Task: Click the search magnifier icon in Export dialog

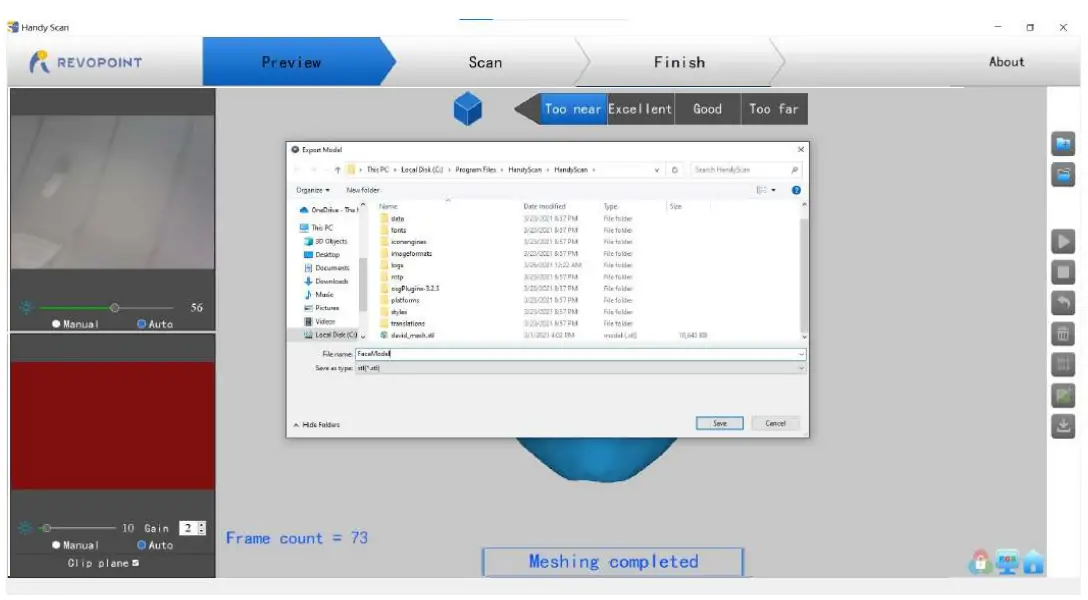Action: (x=794, y=170)
